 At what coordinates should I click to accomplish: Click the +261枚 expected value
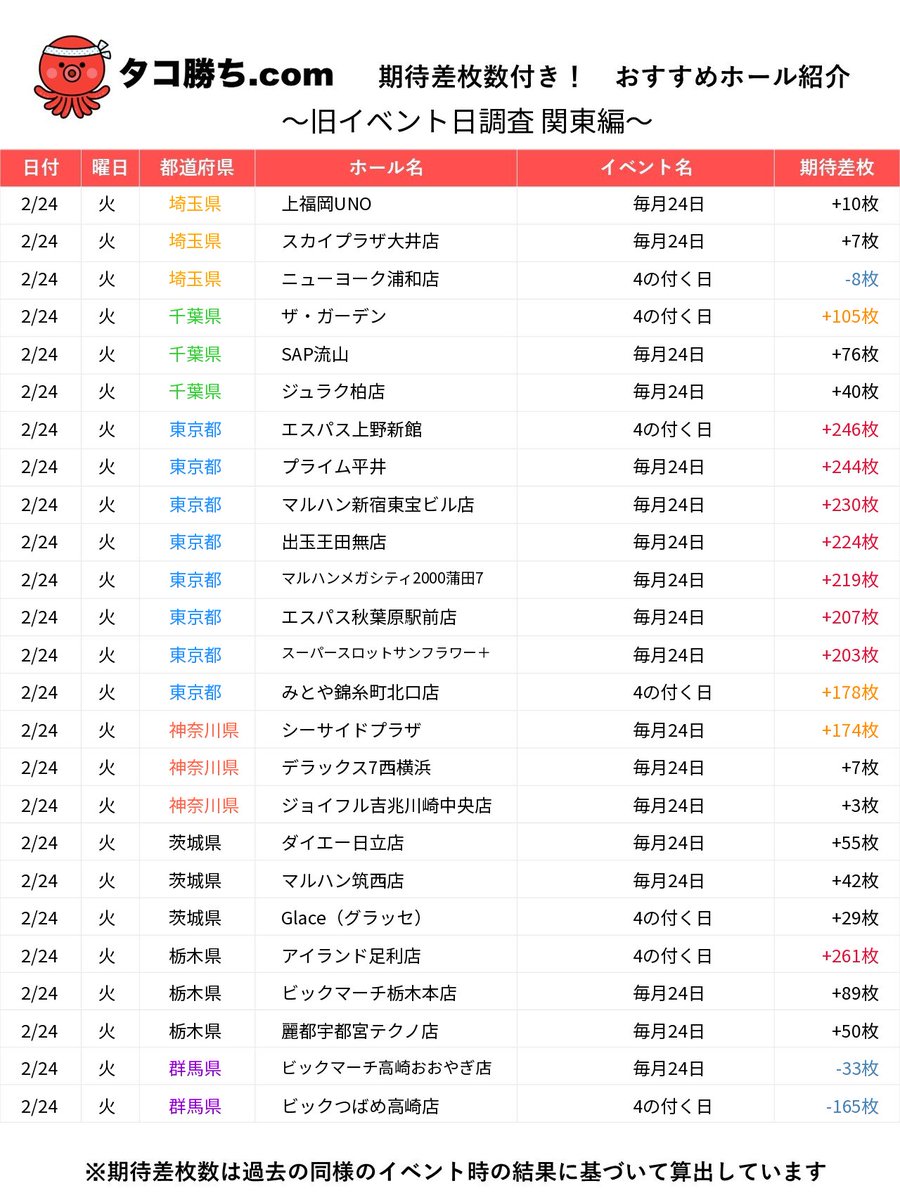click(850, 956)
